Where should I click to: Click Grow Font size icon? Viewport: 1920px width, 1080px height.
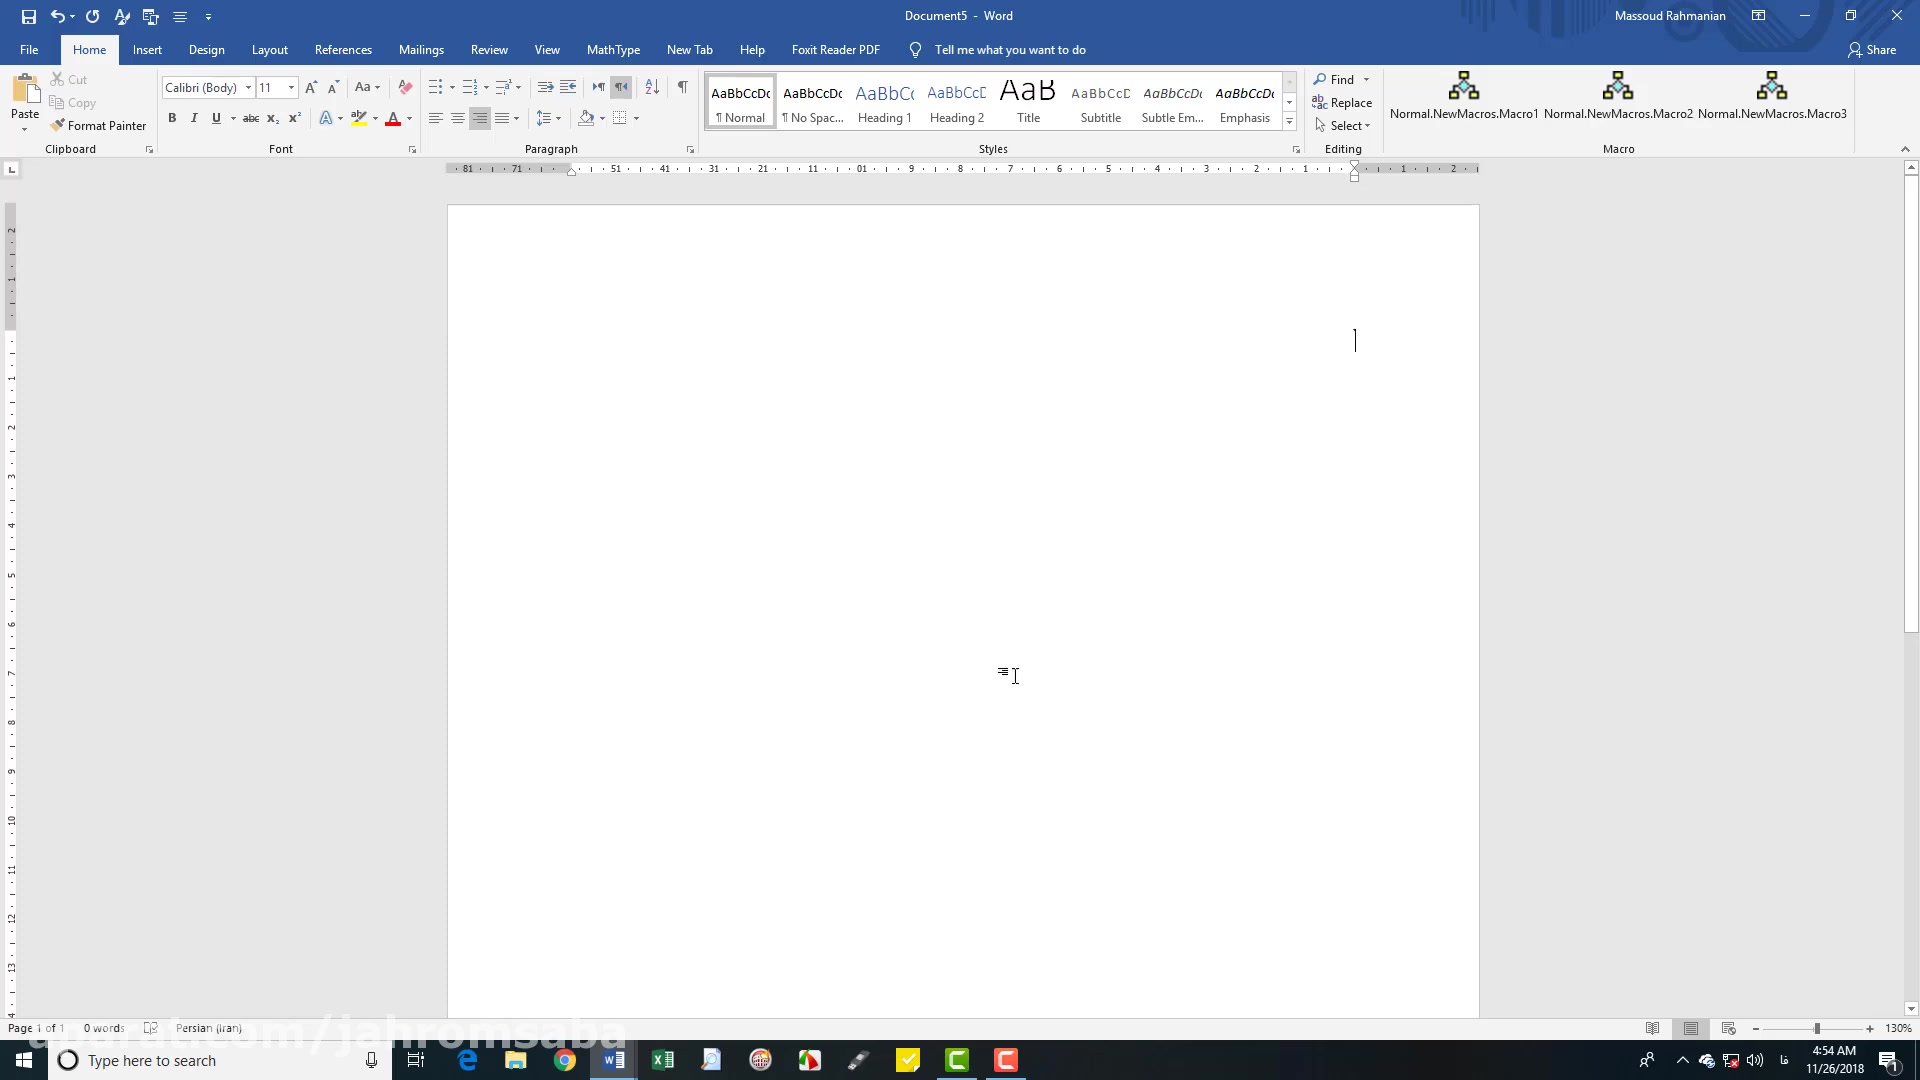(311, 87)
